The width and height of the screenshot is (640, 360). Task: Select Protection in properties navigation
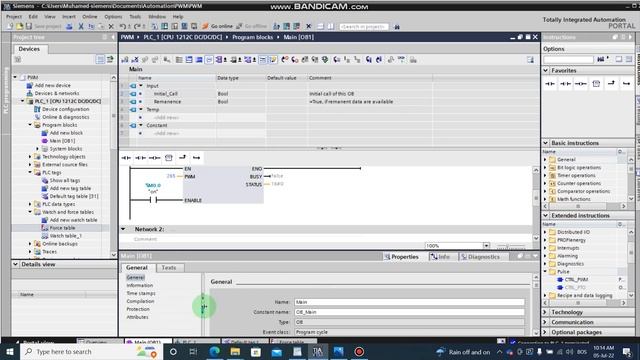(x=138, y=309)
